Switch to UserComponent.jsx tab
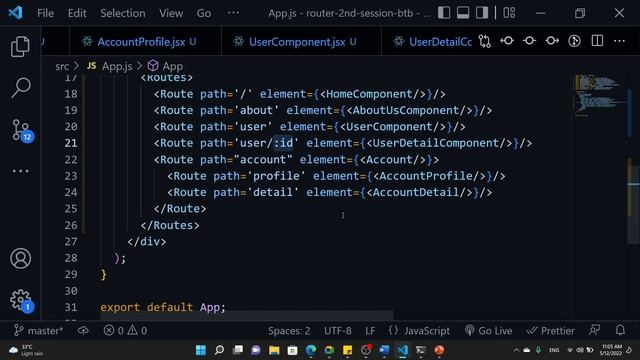This screenshot has height=360, width=640. [x=301, y=42]
